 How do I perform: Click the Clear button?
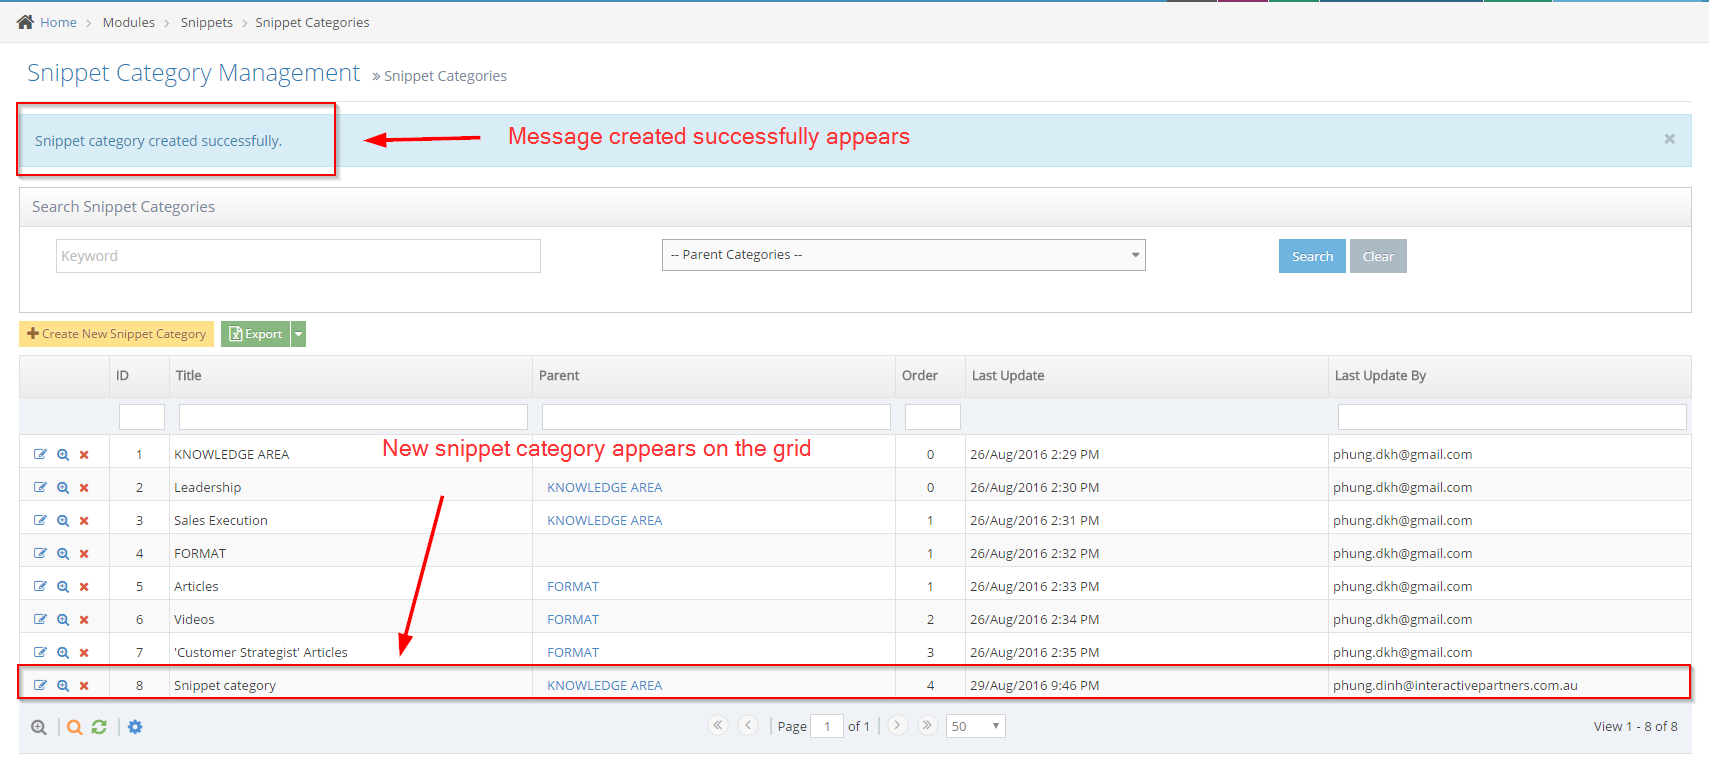(1377, 256)
